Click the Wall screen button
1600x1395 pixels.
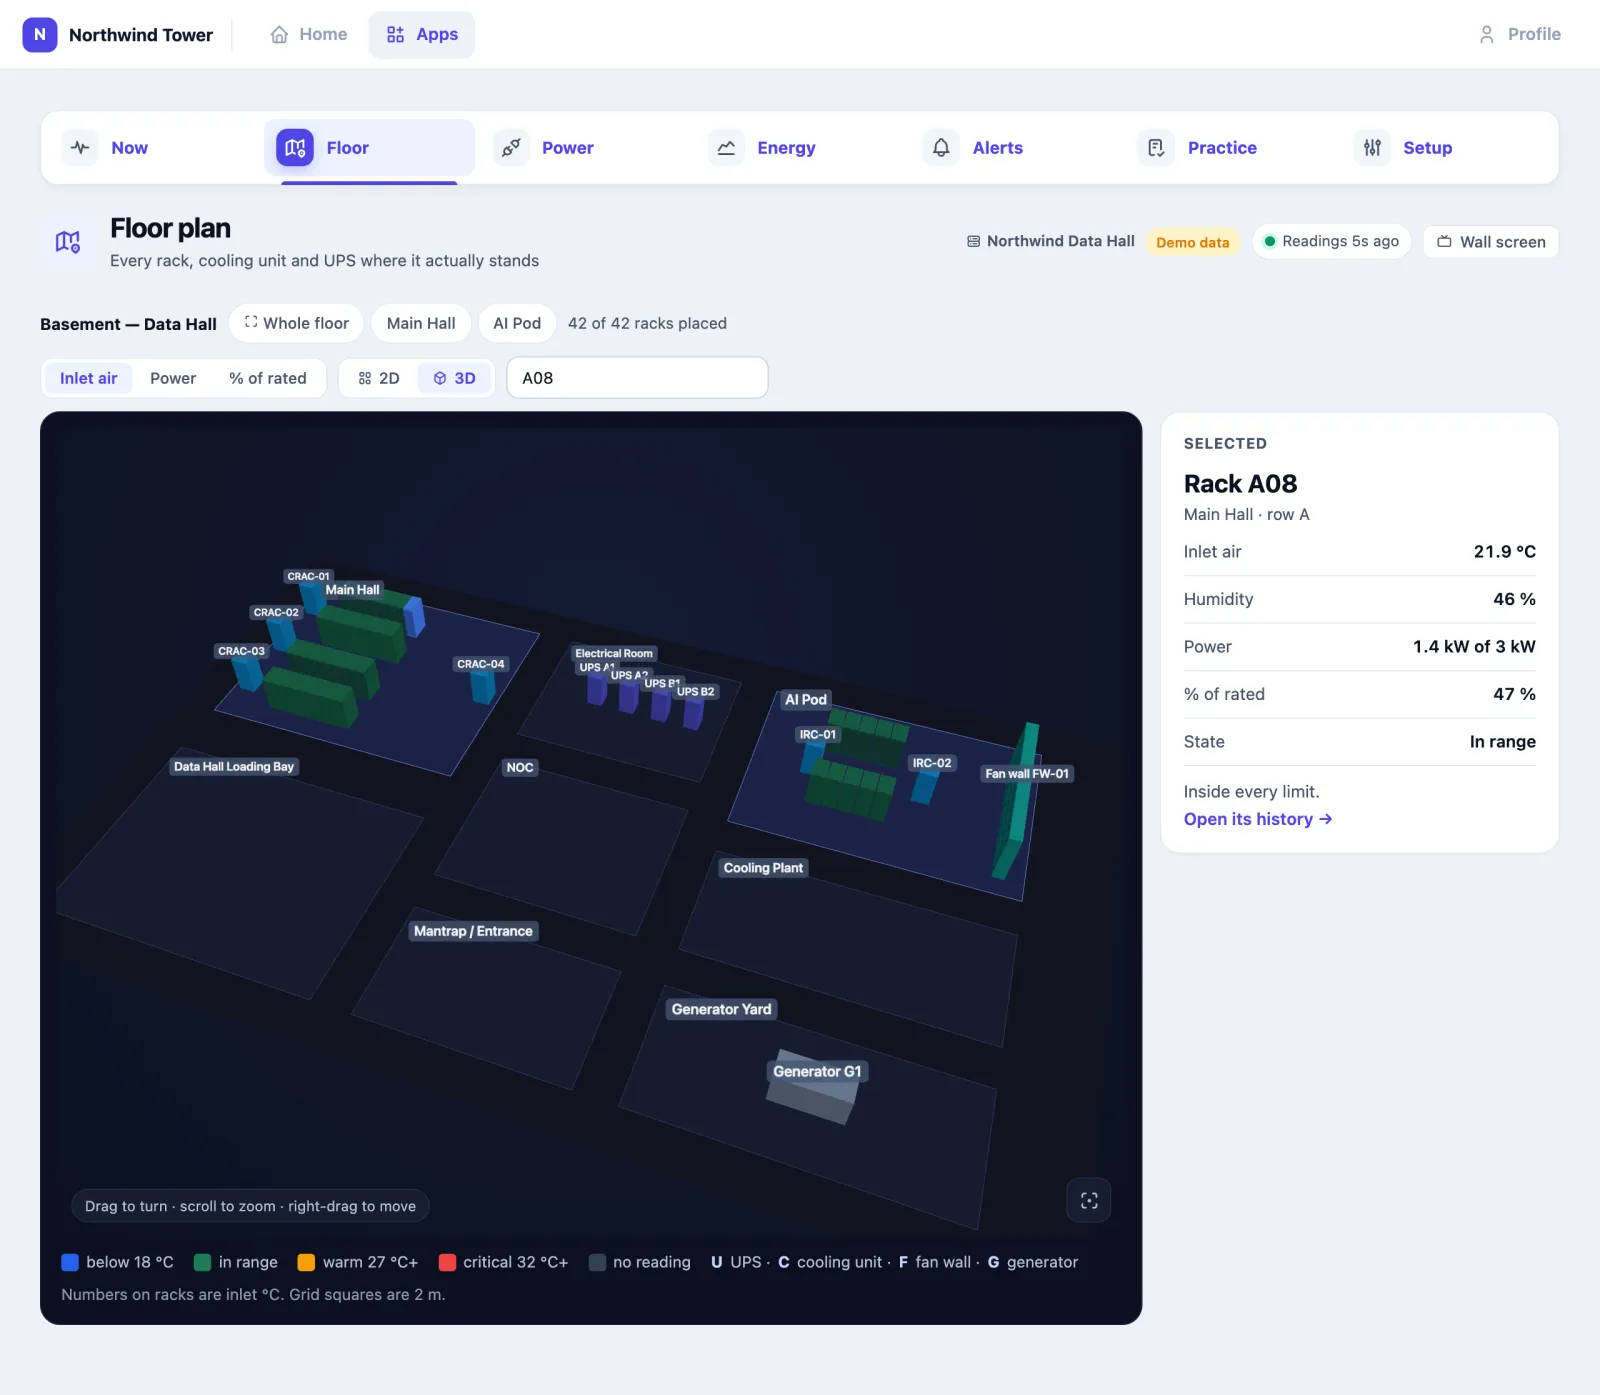[x=1491, y=242]
